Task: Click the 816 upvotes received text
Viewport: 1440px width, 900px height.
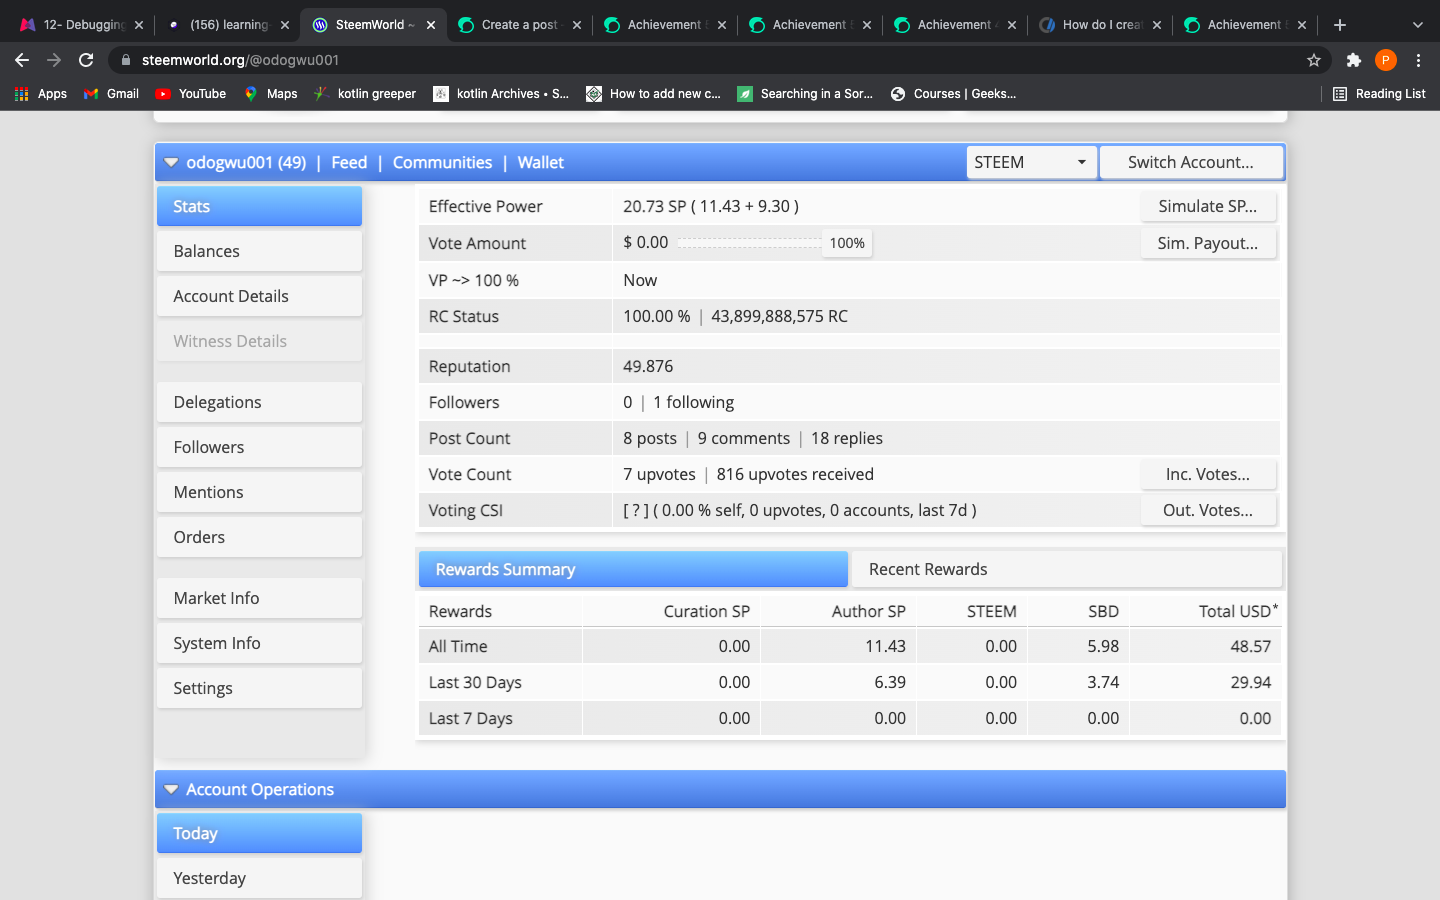Action: coord(795,474)
